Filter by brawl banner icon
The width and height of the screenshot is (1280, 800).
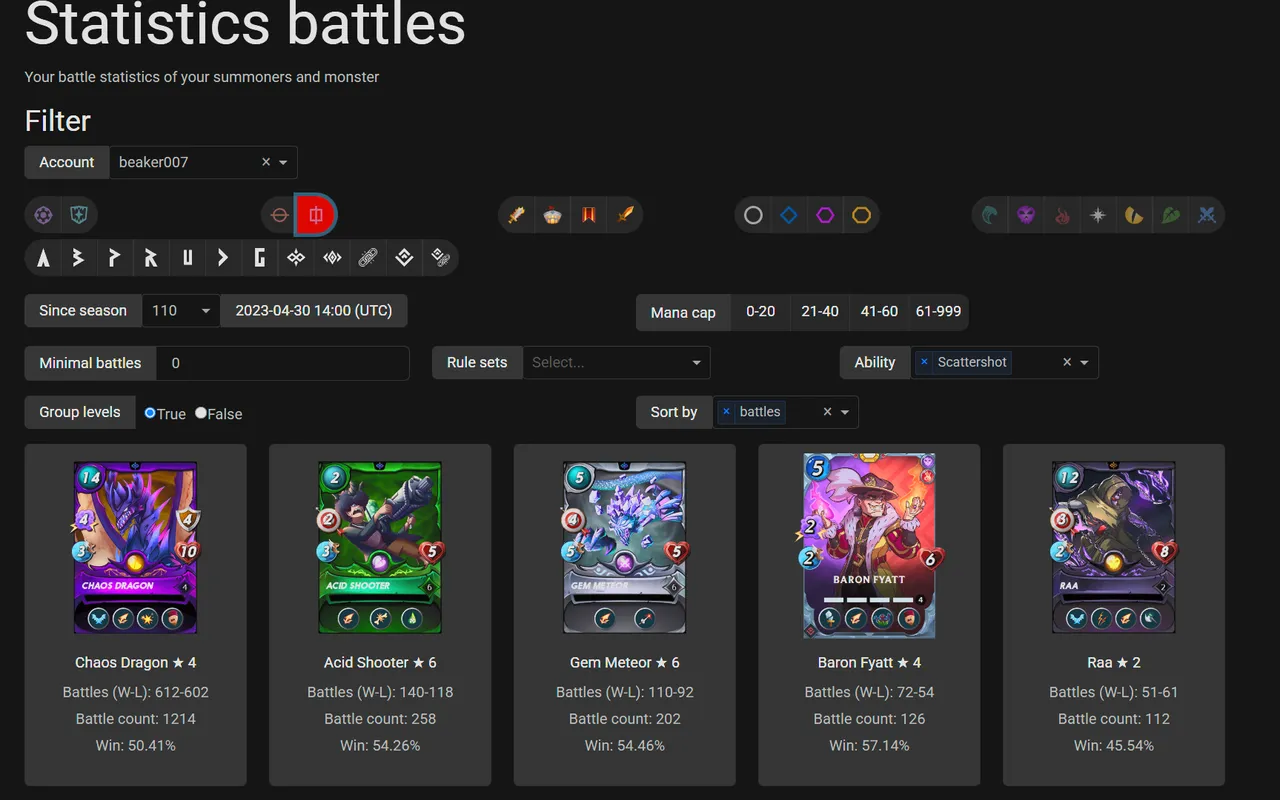point(589,215)
